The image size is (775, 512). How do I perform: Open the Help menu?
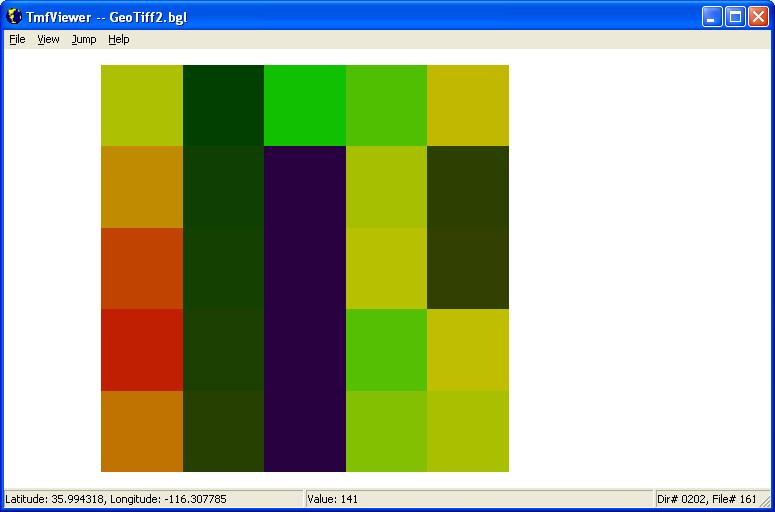coord(119,40)
